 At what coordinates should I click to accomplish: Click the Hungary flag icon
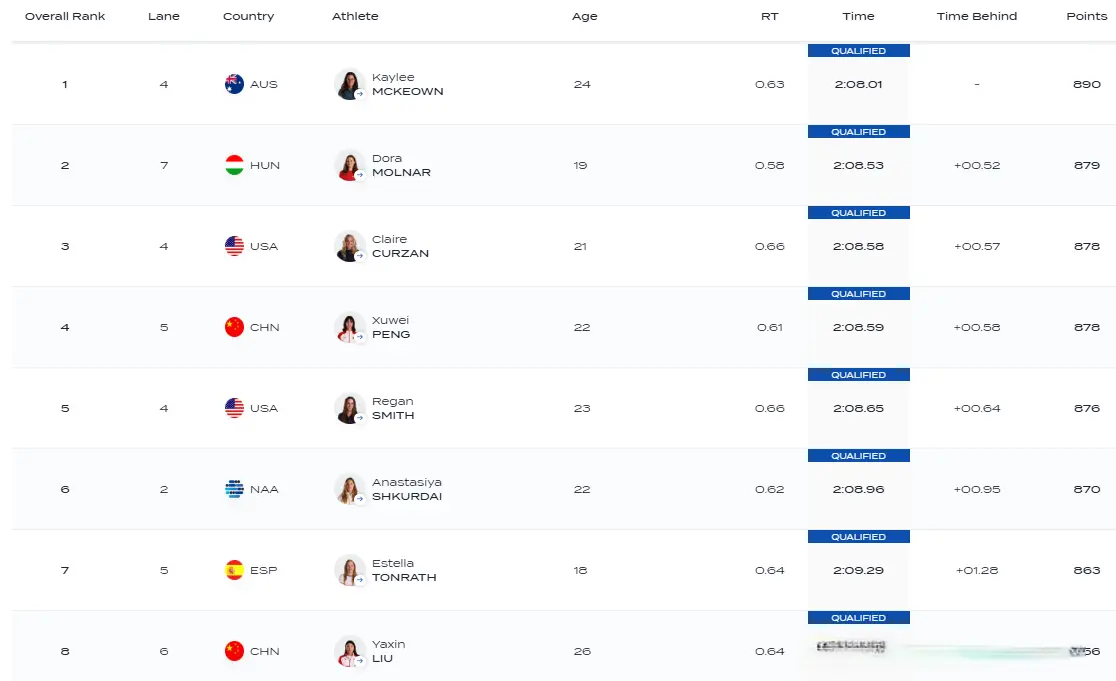tap(234, 165)
